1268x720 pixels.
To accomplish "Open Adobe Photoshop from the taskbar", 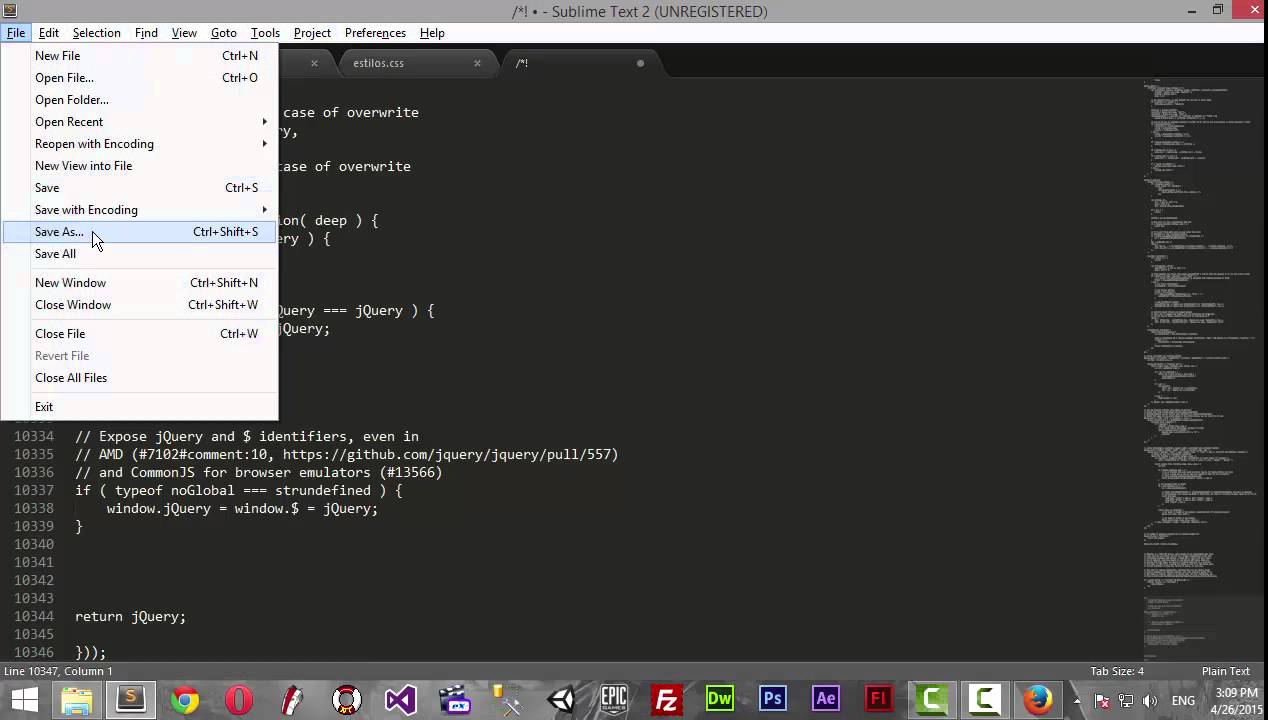I will (x=773, y=699).
